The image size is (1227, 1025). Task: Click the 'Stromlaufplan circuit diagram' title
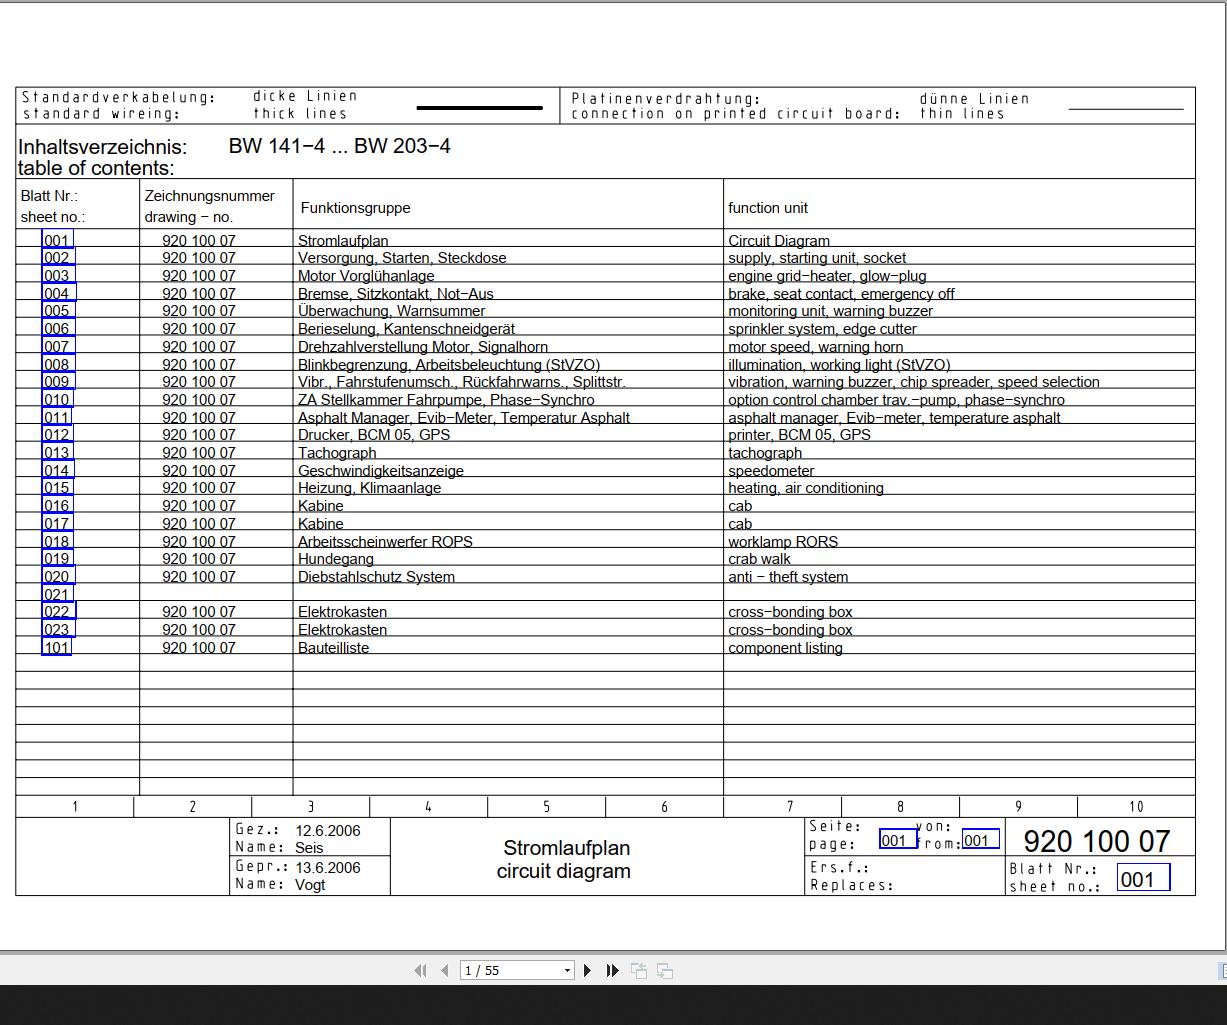(x=564, y=859)
